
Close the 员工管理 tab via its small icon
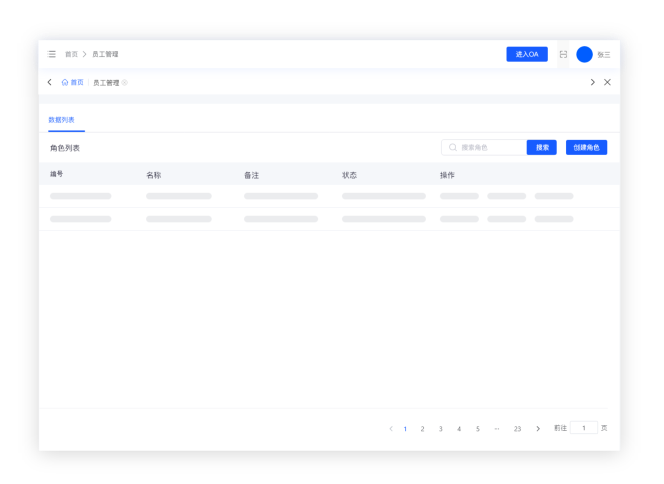pos(125,83)
